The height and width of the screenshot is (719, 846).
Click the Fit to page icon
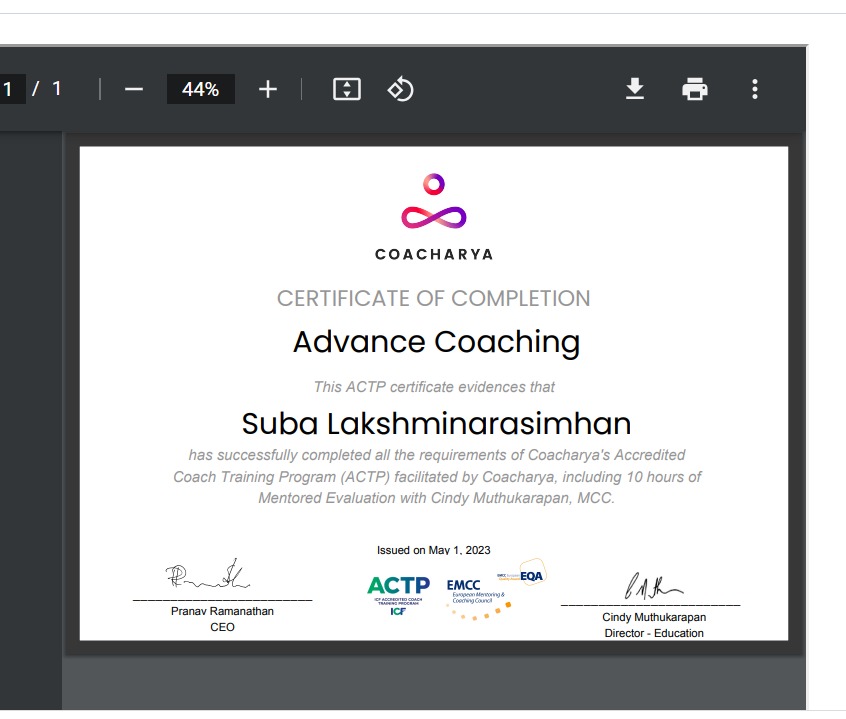(x=346, y=89)
